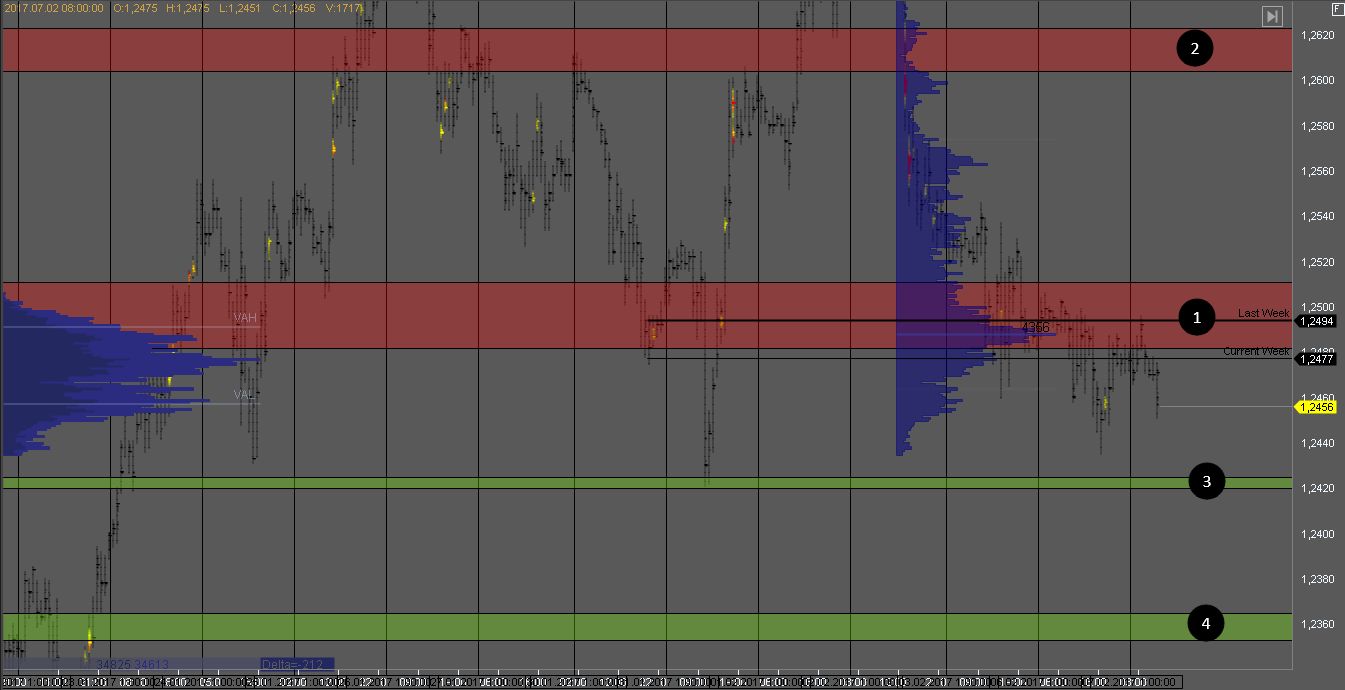Click the small F icon in corner
Image resolution: width=1345 pixels, height=690 pixels.
(x=1337, y=8)
